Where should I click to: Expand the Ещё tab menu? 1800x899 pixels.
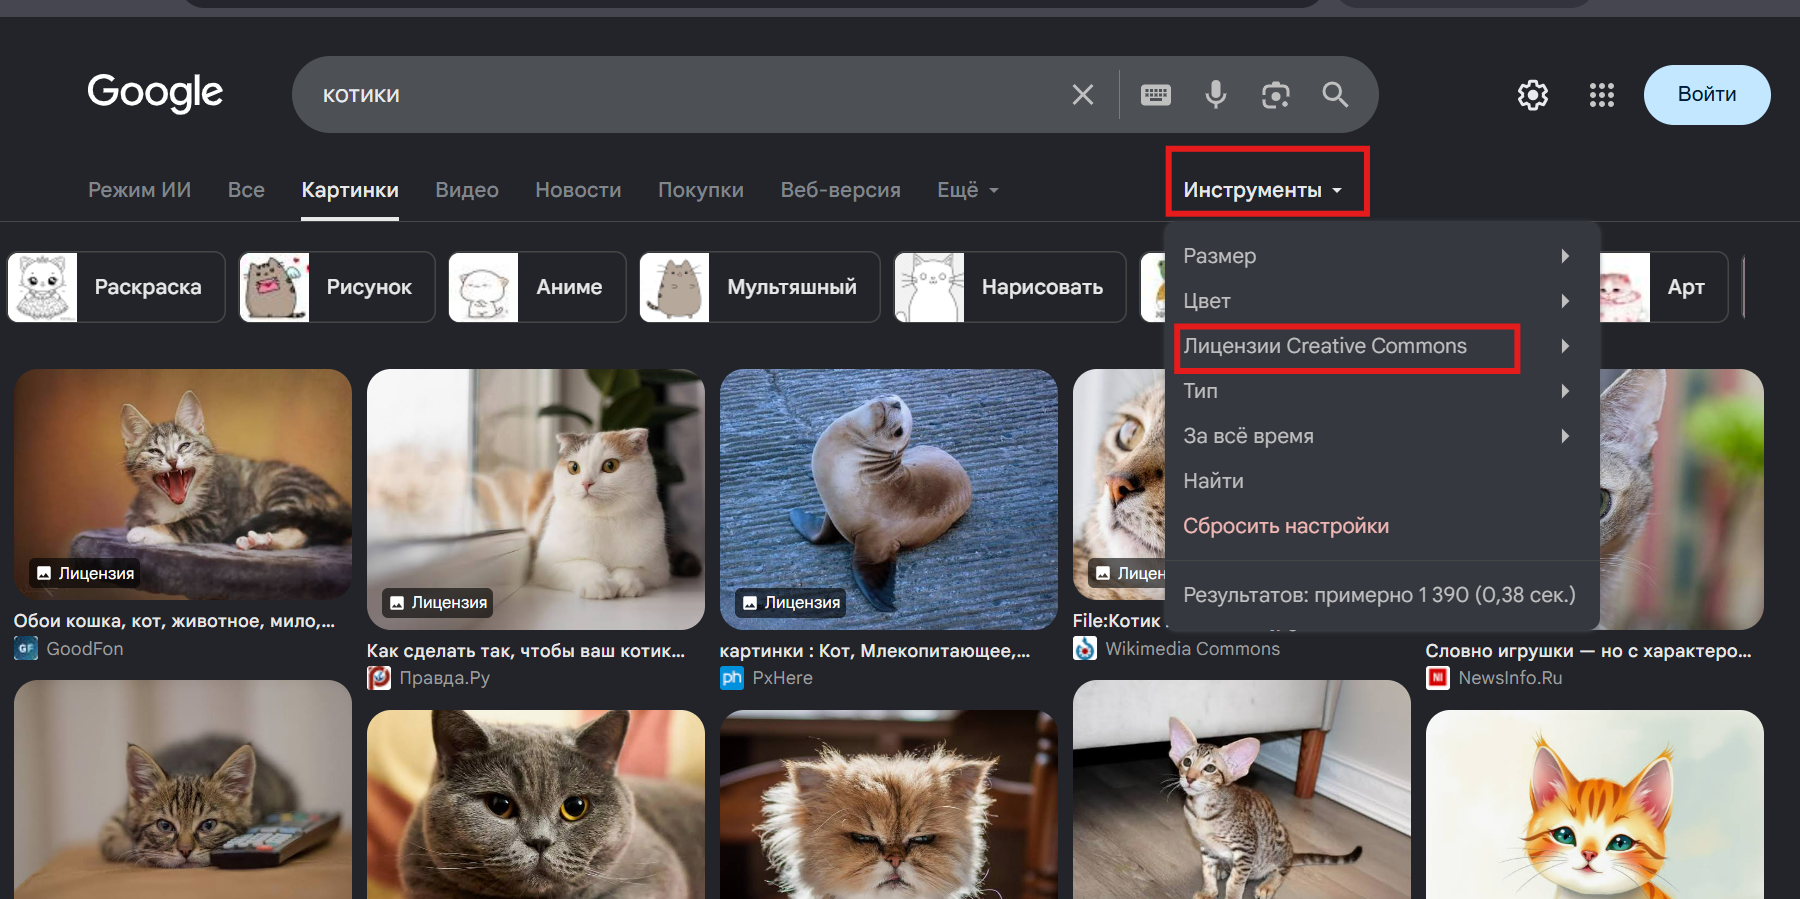point(968,190)
